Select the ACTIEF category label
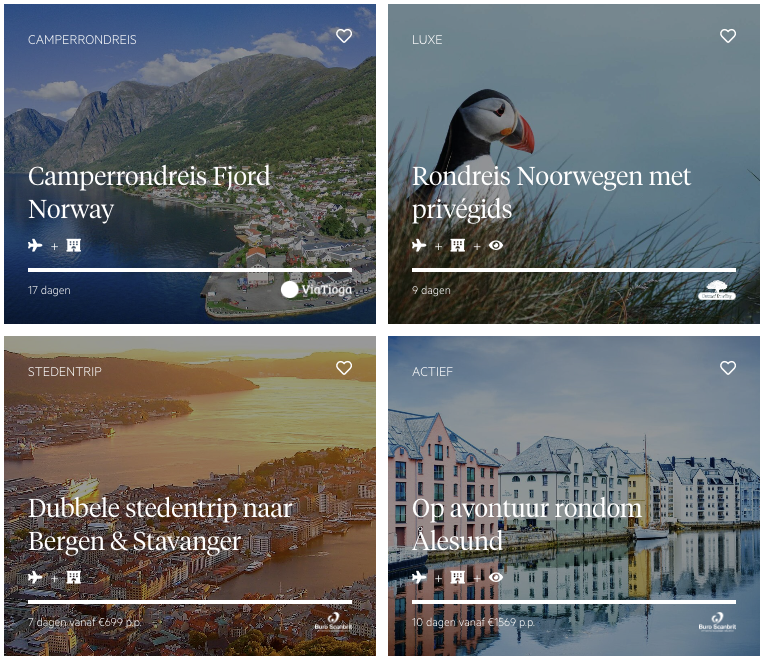 432,372
